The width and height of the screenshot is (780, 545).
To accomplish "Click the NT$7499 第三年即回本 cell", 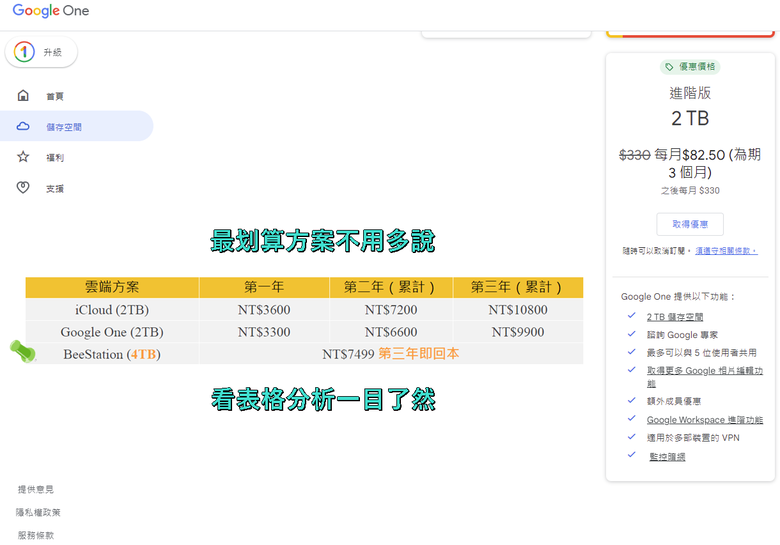I will pos(391,354).
